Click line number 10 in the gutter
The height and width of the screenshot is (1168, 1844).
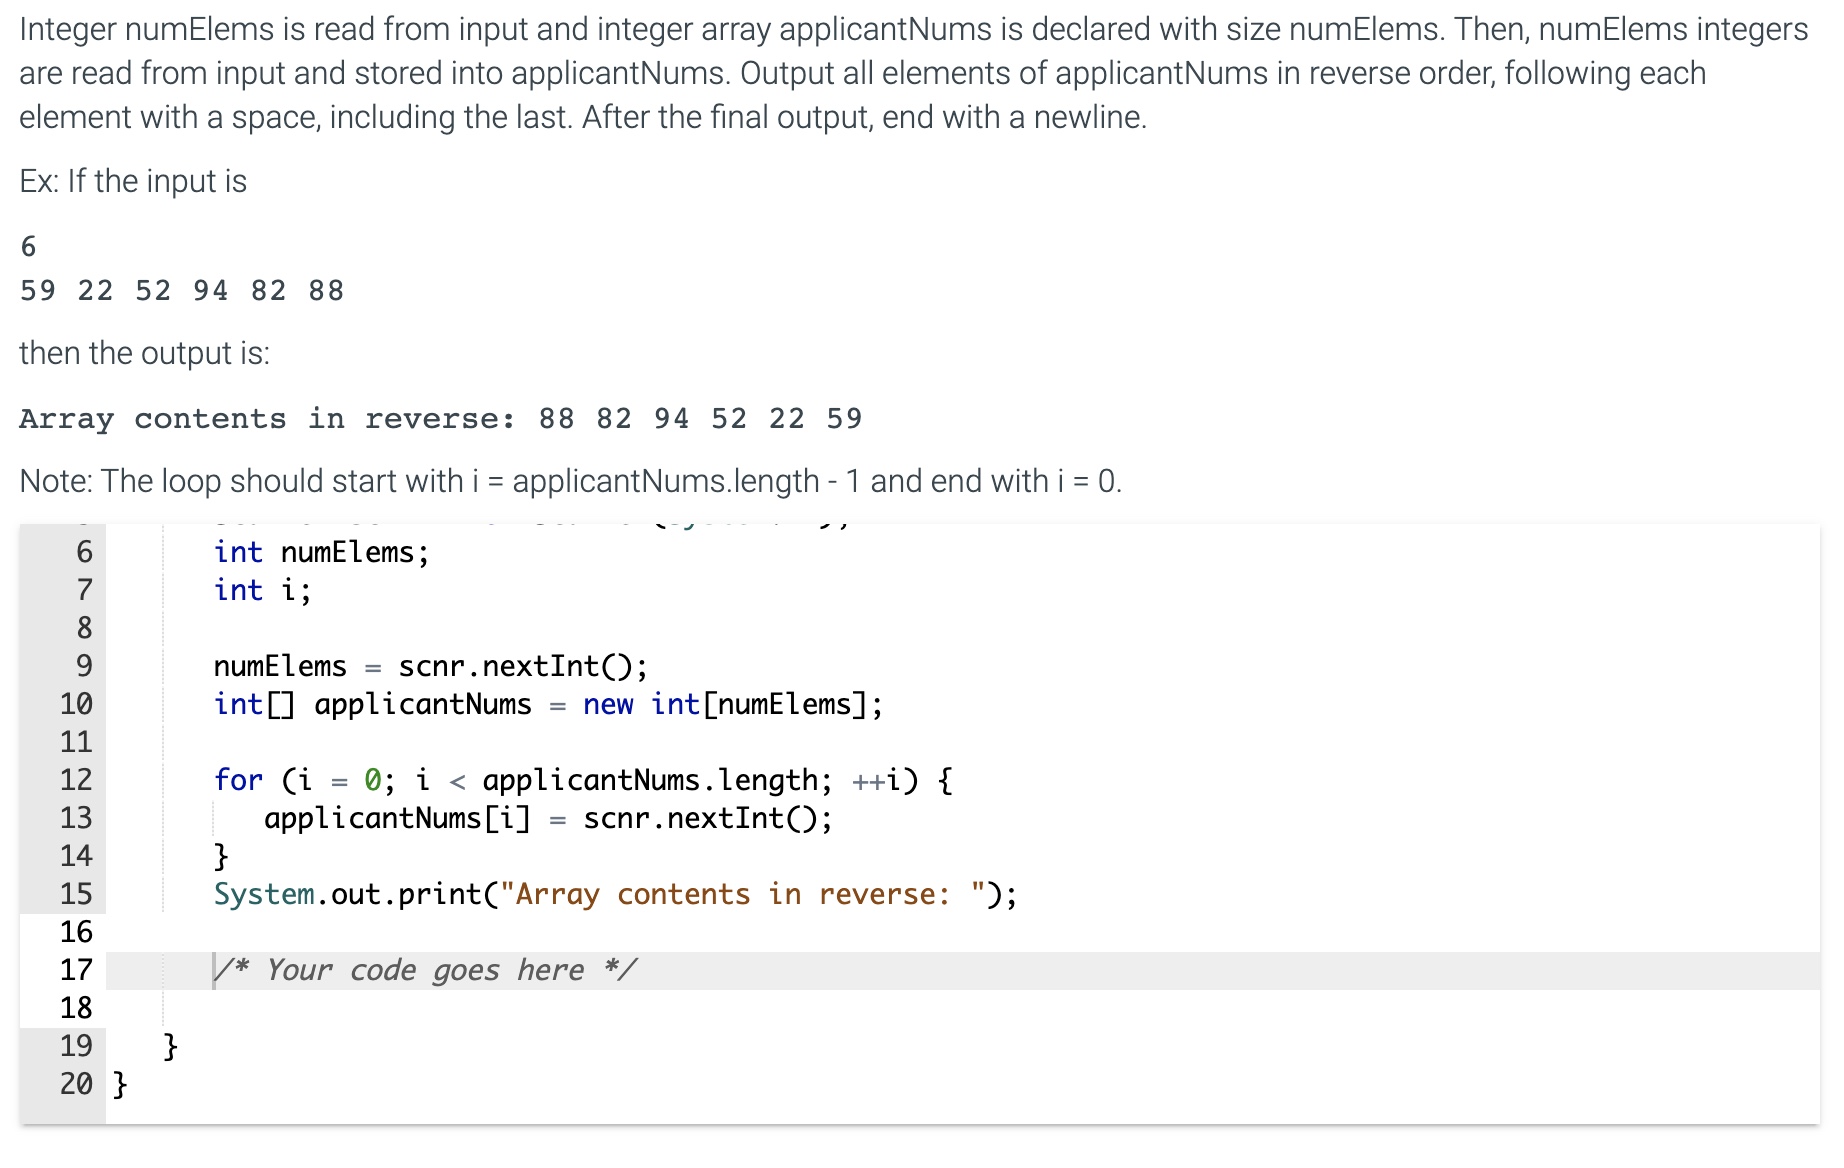[76, 704]
